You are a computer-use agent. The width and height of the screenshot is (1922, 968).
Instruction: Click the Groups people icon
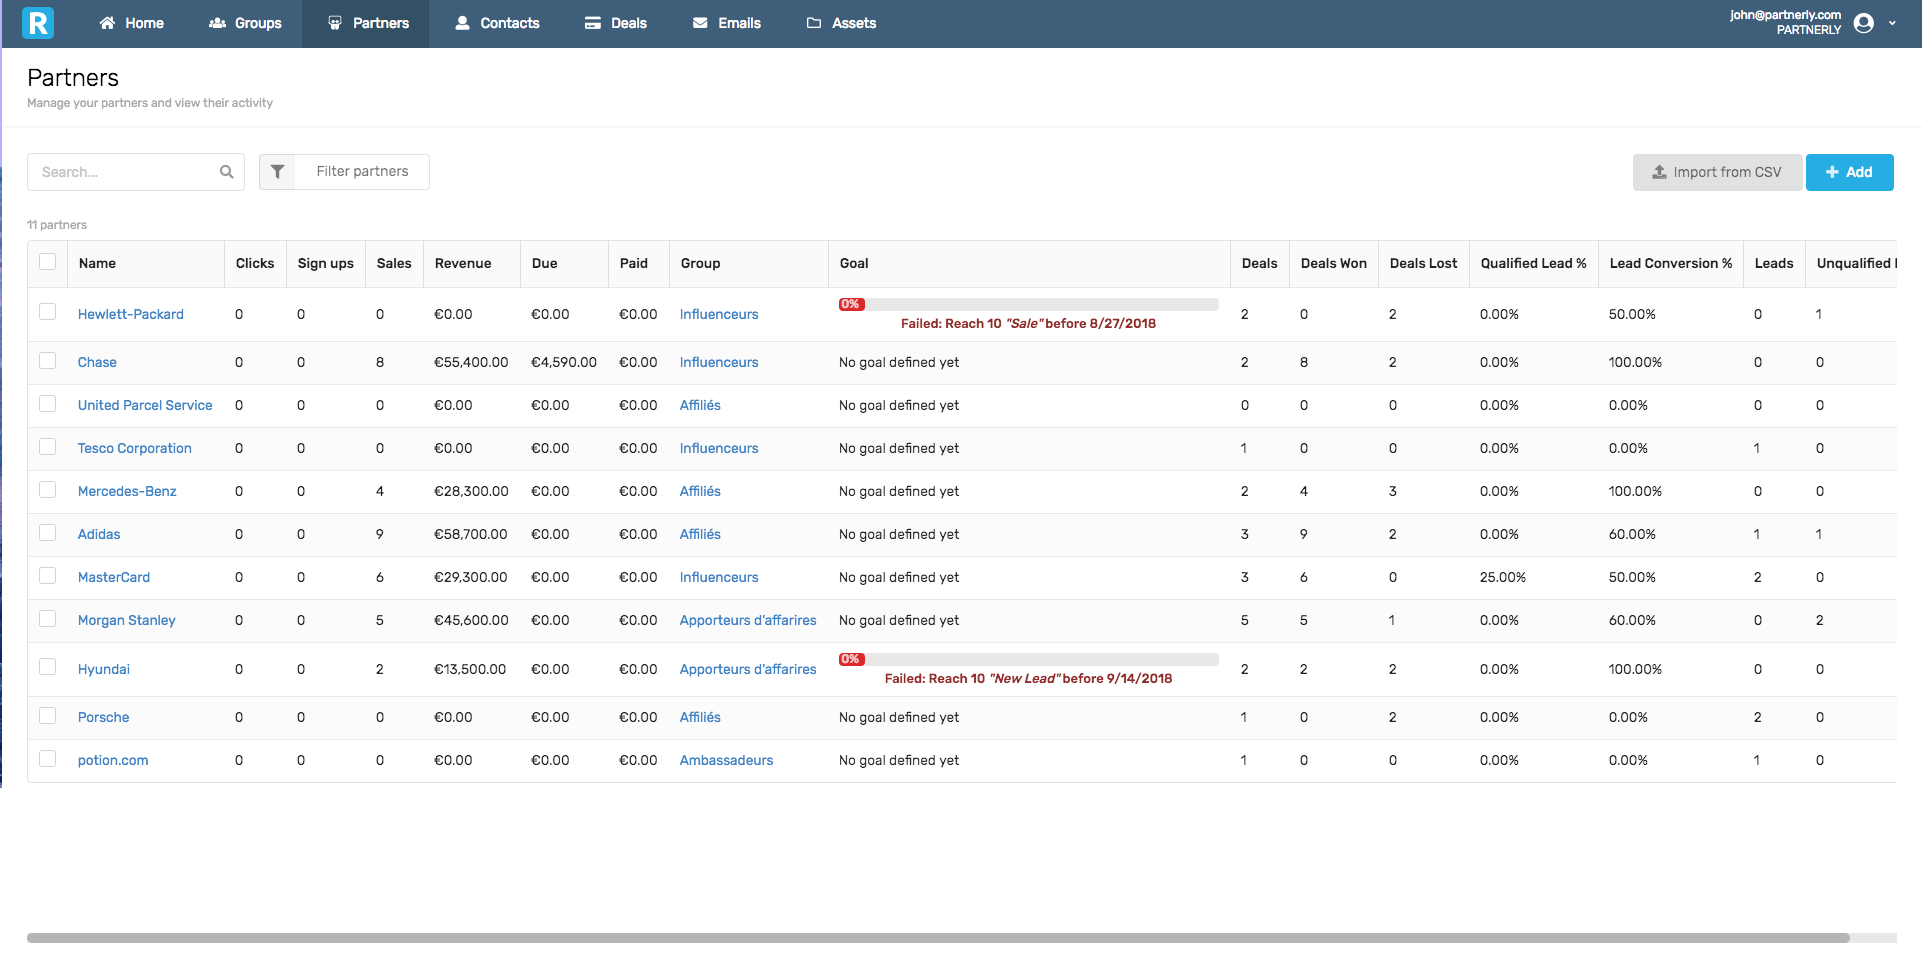coord(217,23)
